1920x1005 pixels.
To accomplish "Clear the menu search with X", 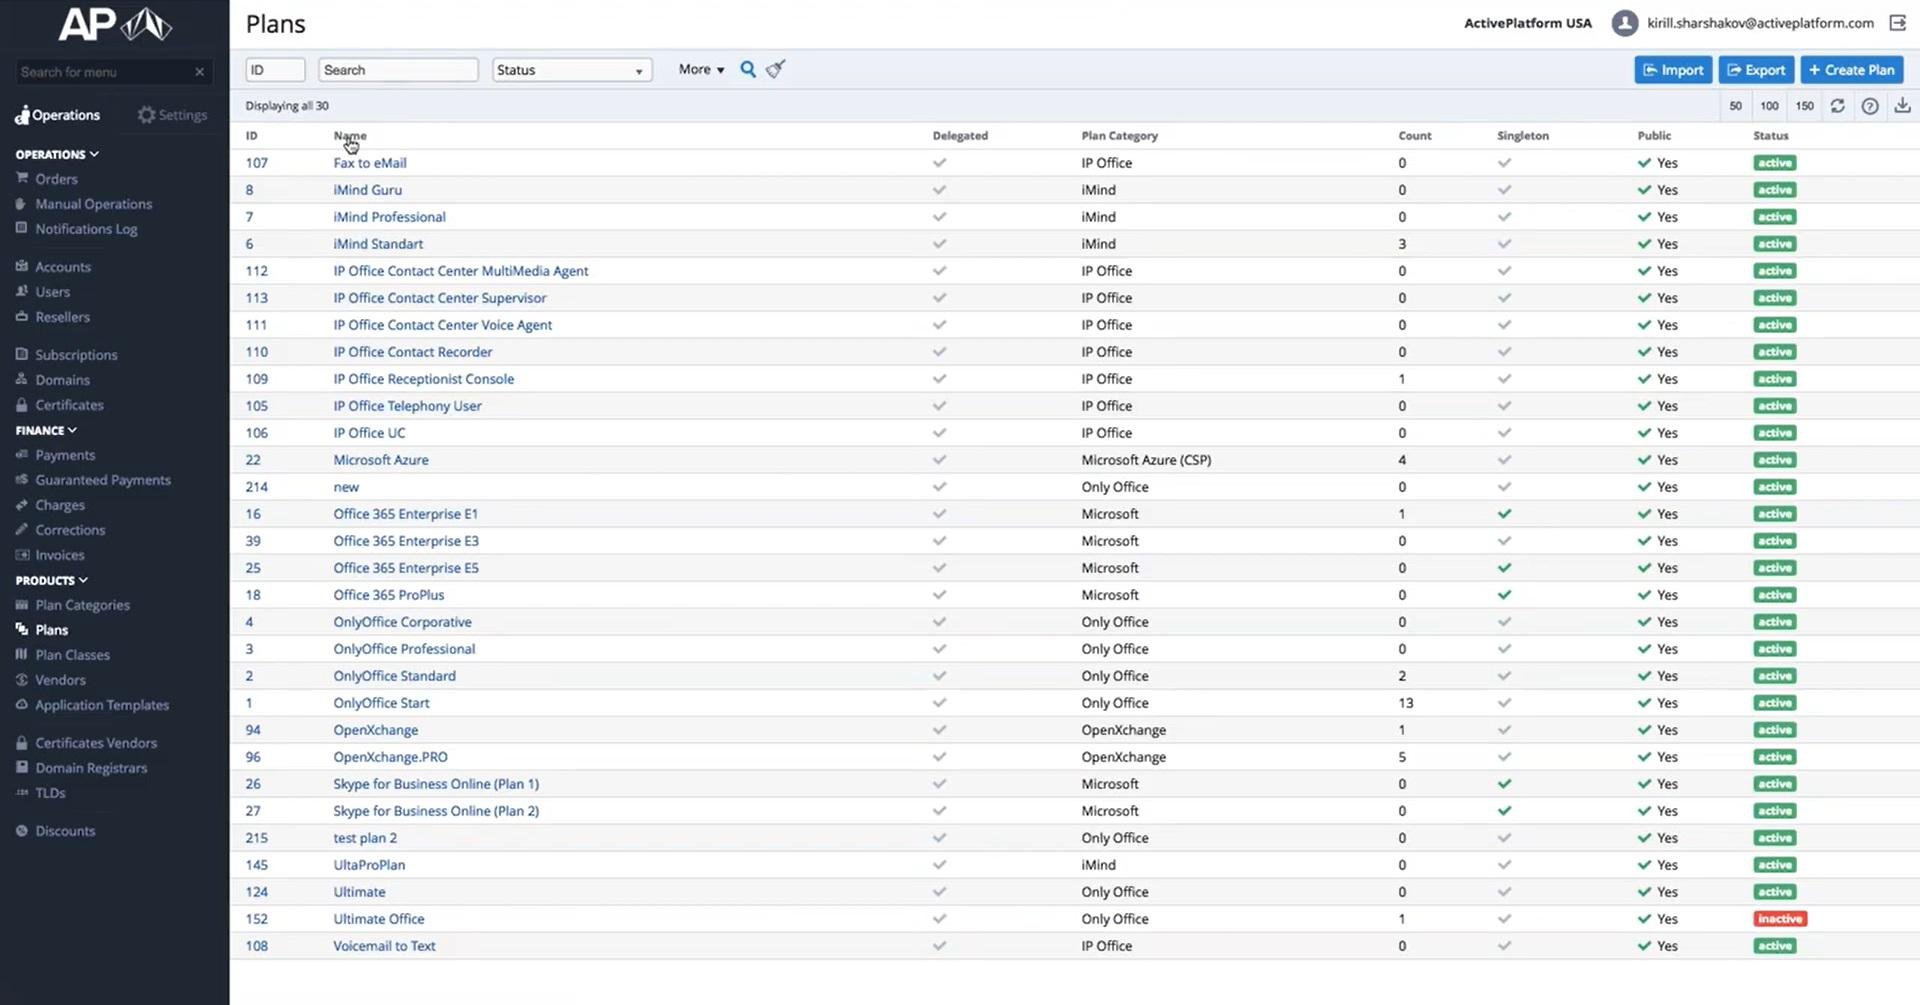I will (199, 72).
